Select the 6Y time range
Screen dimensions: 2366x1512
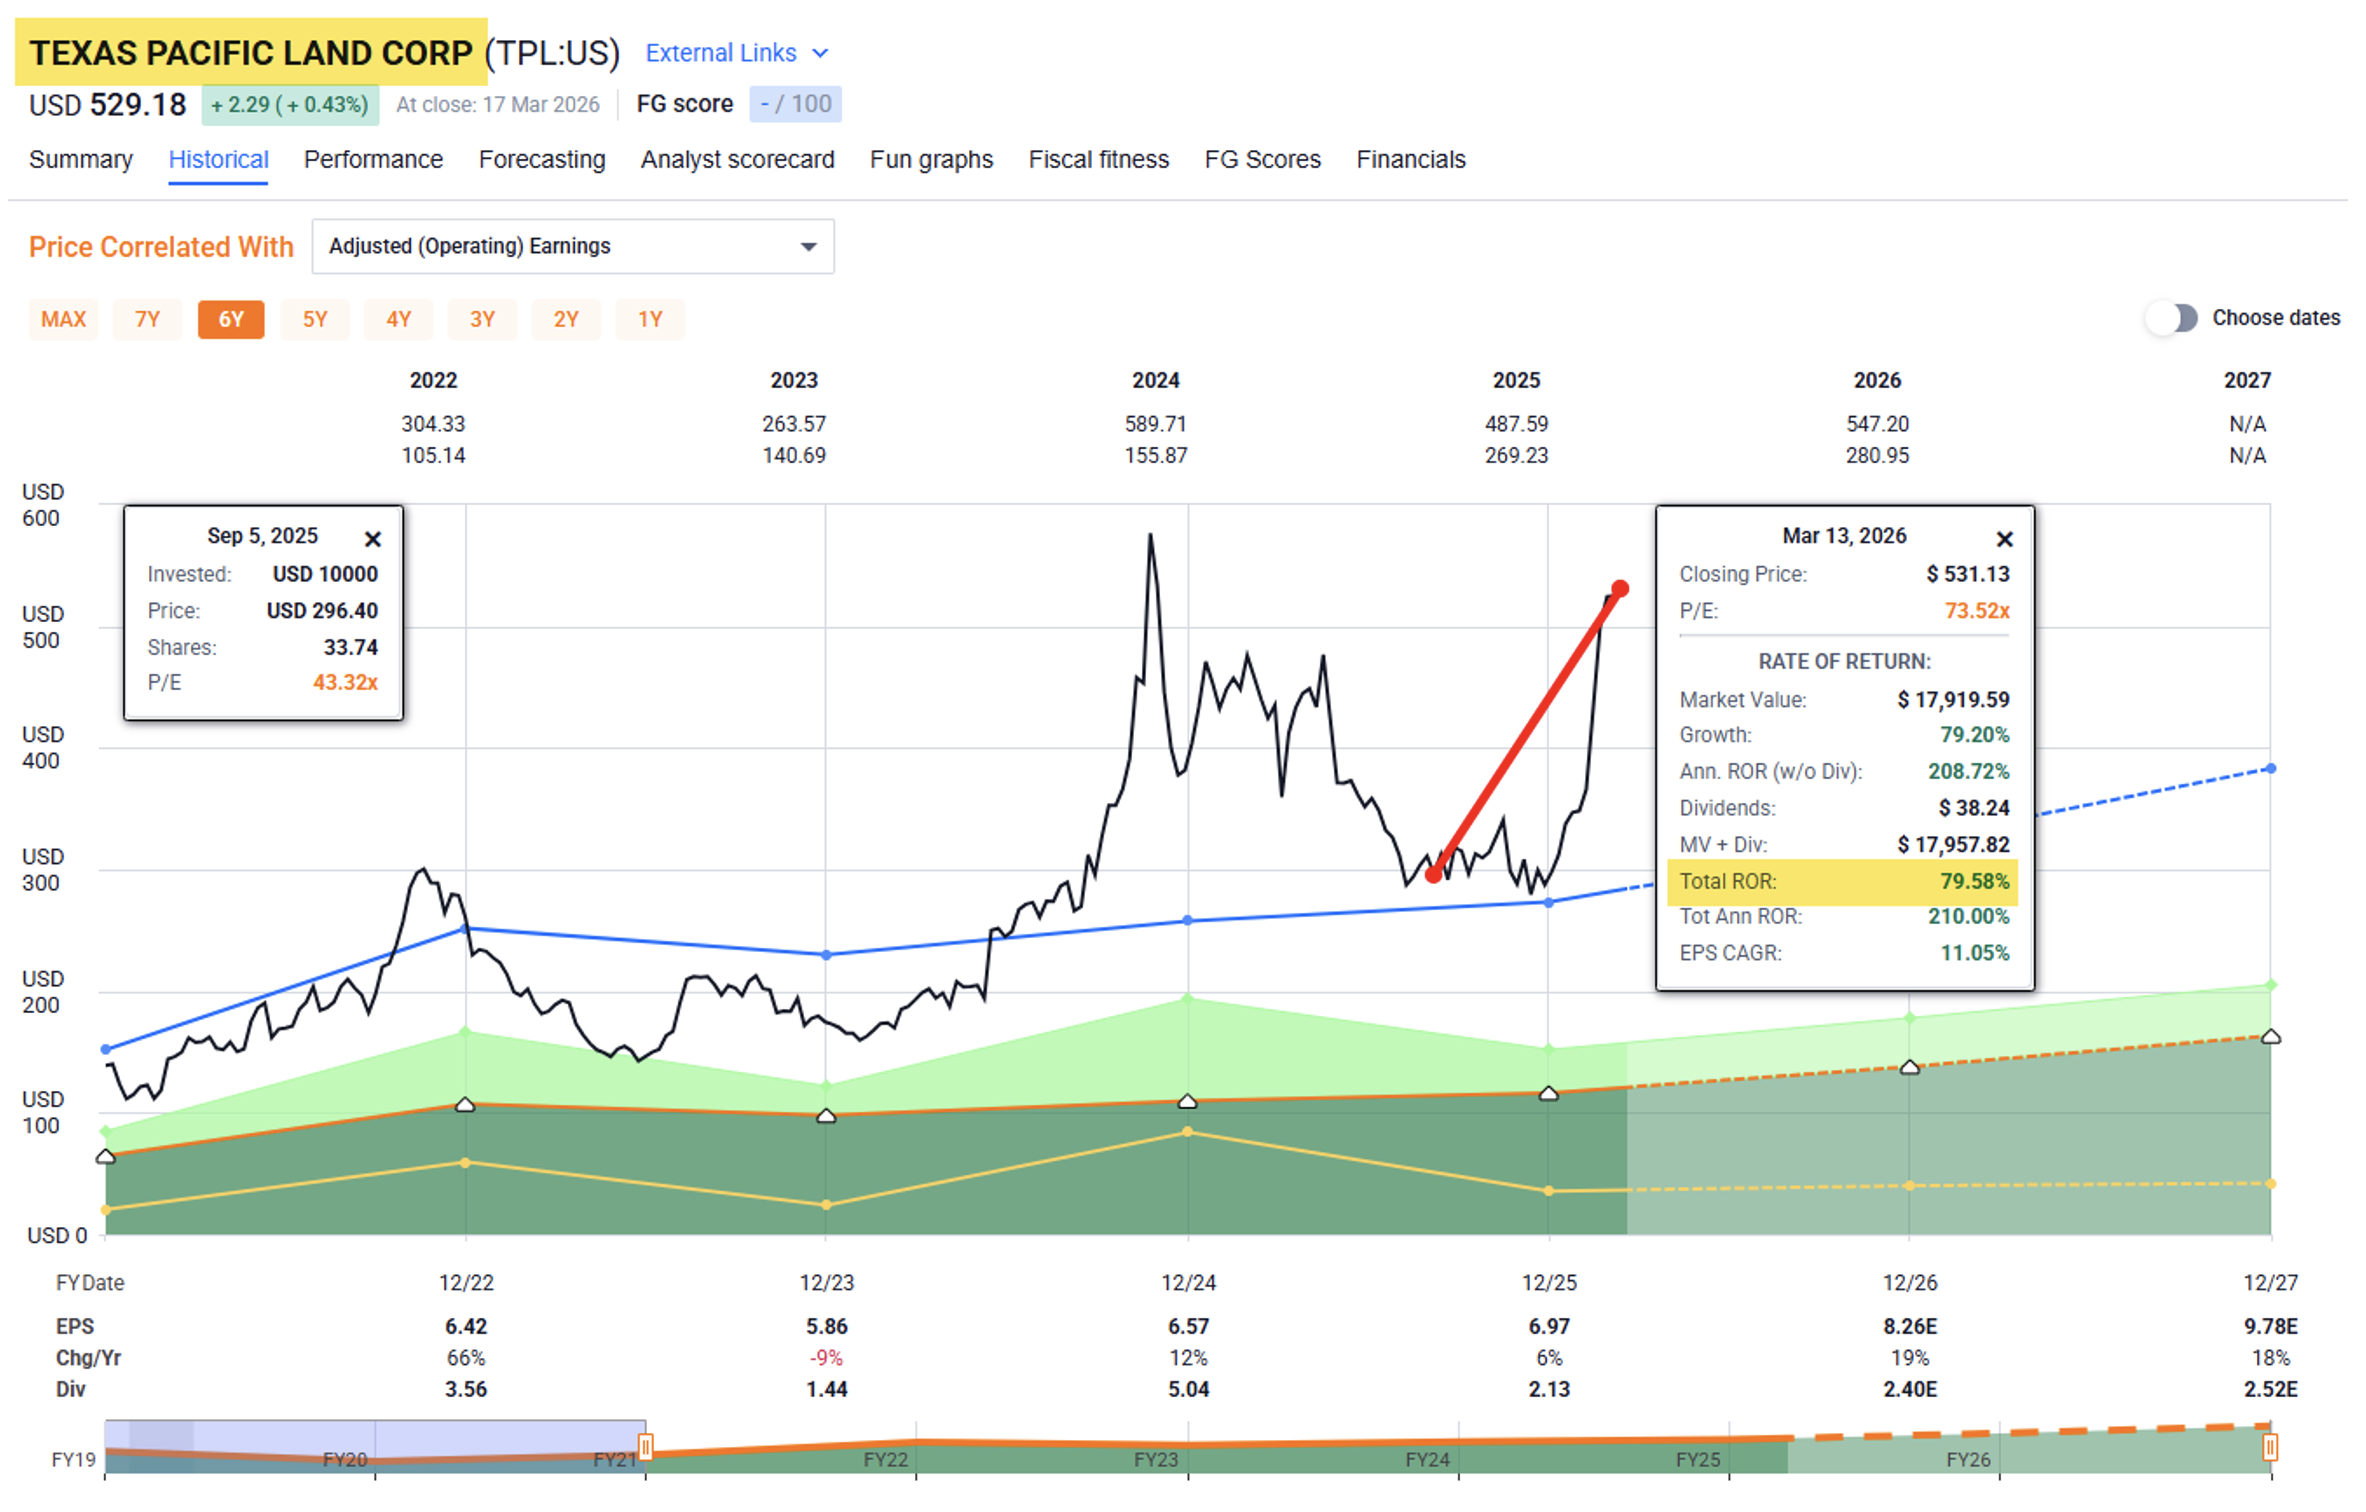231,319
